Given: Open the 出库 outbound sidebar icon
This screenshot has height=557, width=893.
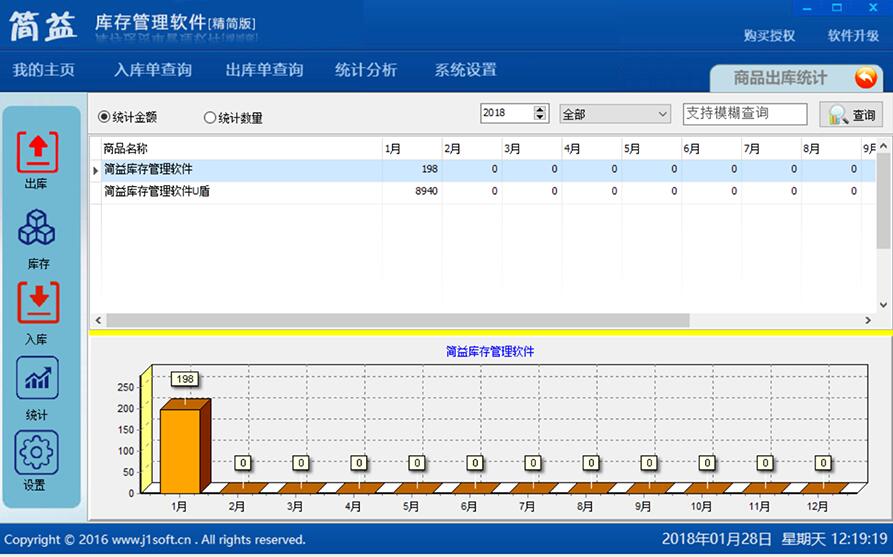Looking at the screenshot, I should (x=37, y=152).
